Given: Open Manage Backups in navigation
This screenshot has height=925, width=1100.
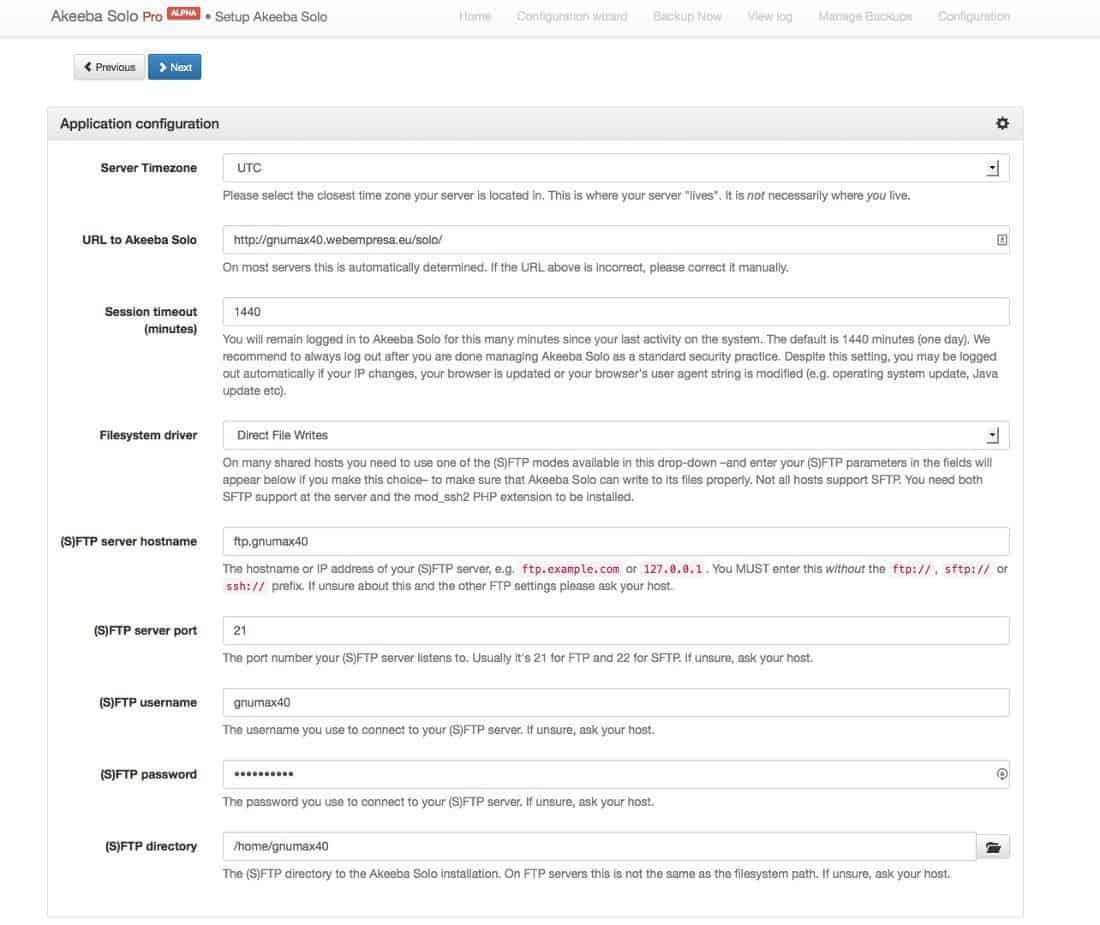Looking at the screenshot, I should tap(865, 16).
